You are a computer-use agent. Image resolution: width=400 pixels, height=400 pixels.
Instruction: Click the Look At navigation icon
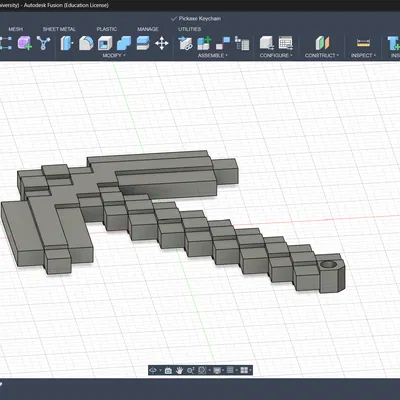(168, 370)
